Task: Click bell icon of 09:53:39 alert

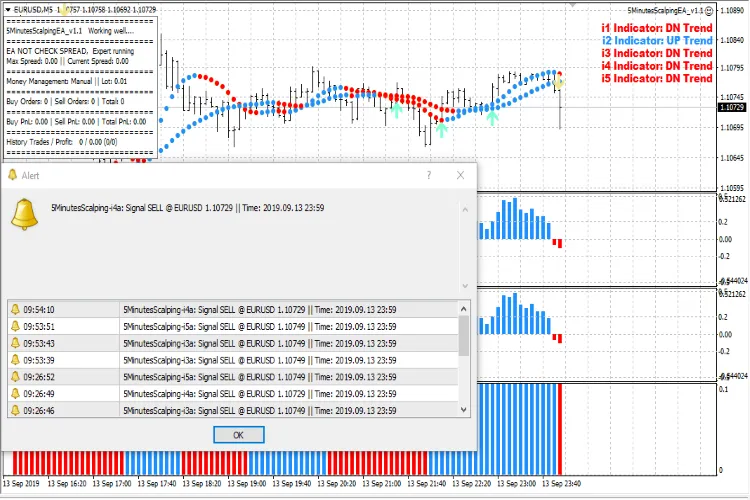Action: pyautogui.click(x=15, y=360)
